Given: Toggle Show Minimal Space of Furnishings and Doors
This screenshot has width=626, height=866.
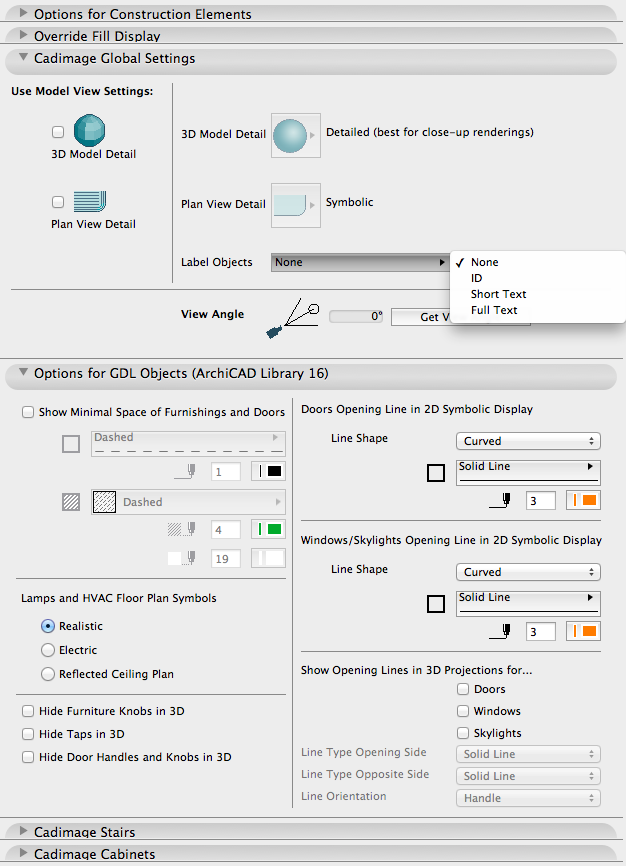Looking at the screenshot, I should [x=28, y=412].
